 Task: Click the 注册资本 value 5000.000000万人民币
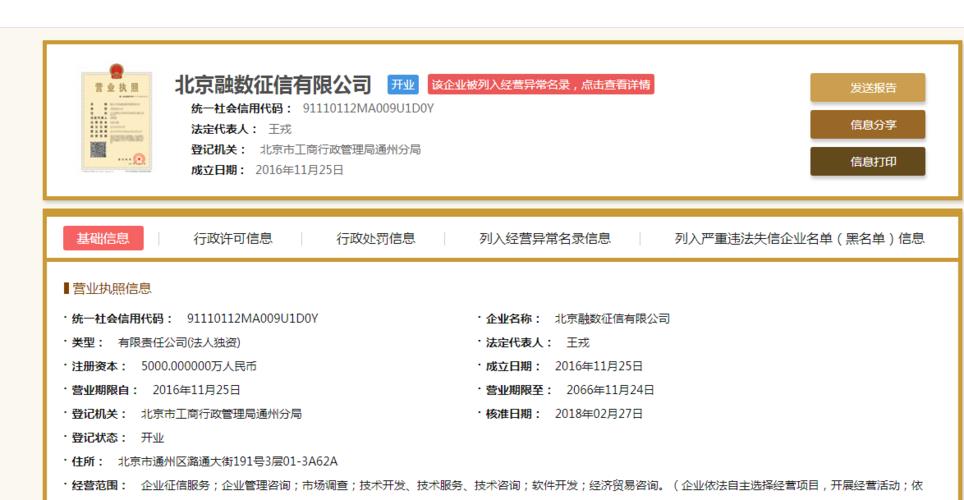[x=199, y=366]
